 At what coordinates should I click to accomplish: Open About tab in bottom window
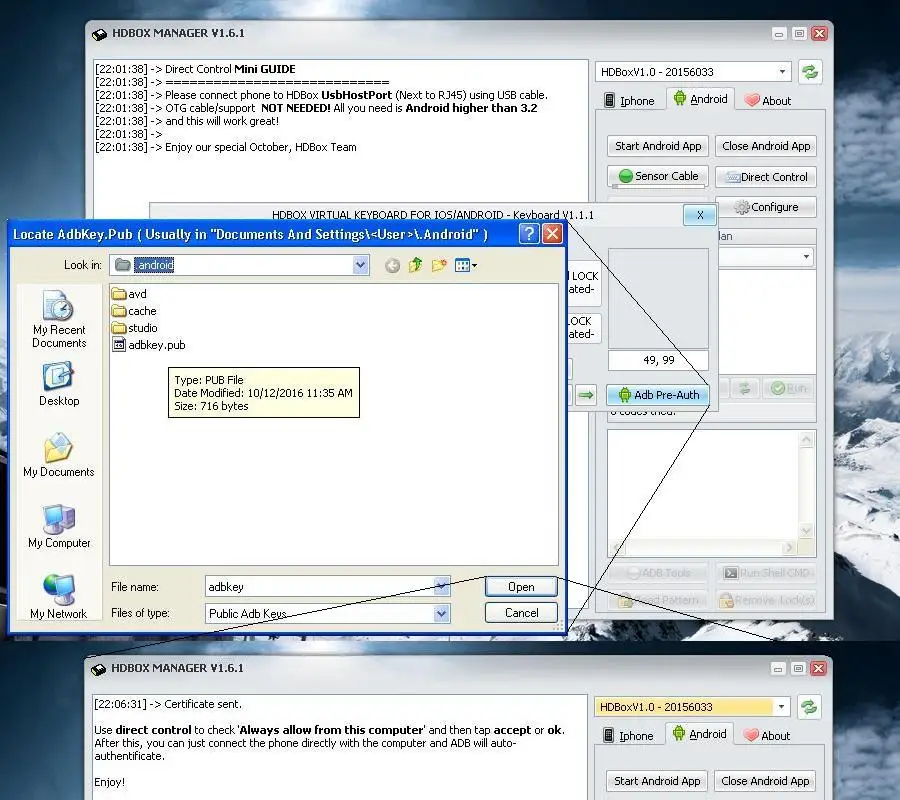click(x=766, y=735)
